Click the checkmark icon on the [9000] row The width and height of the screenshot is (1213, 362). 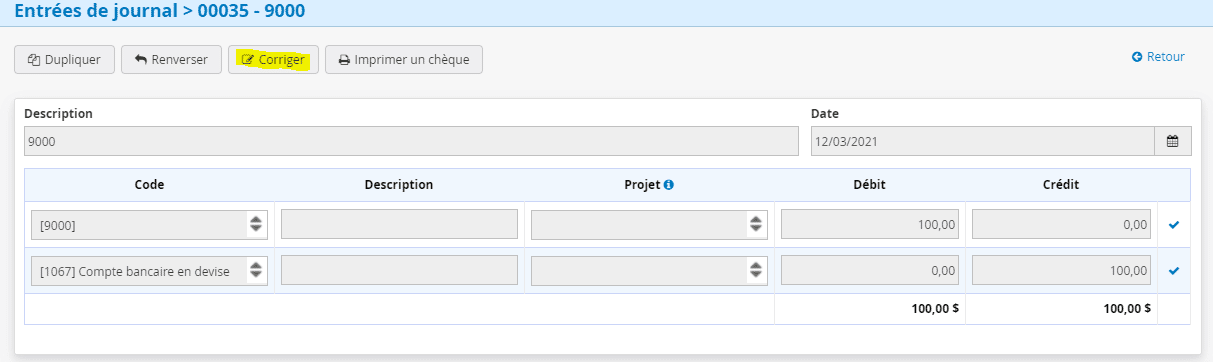pyautogui.click(x=1174, y=225)
